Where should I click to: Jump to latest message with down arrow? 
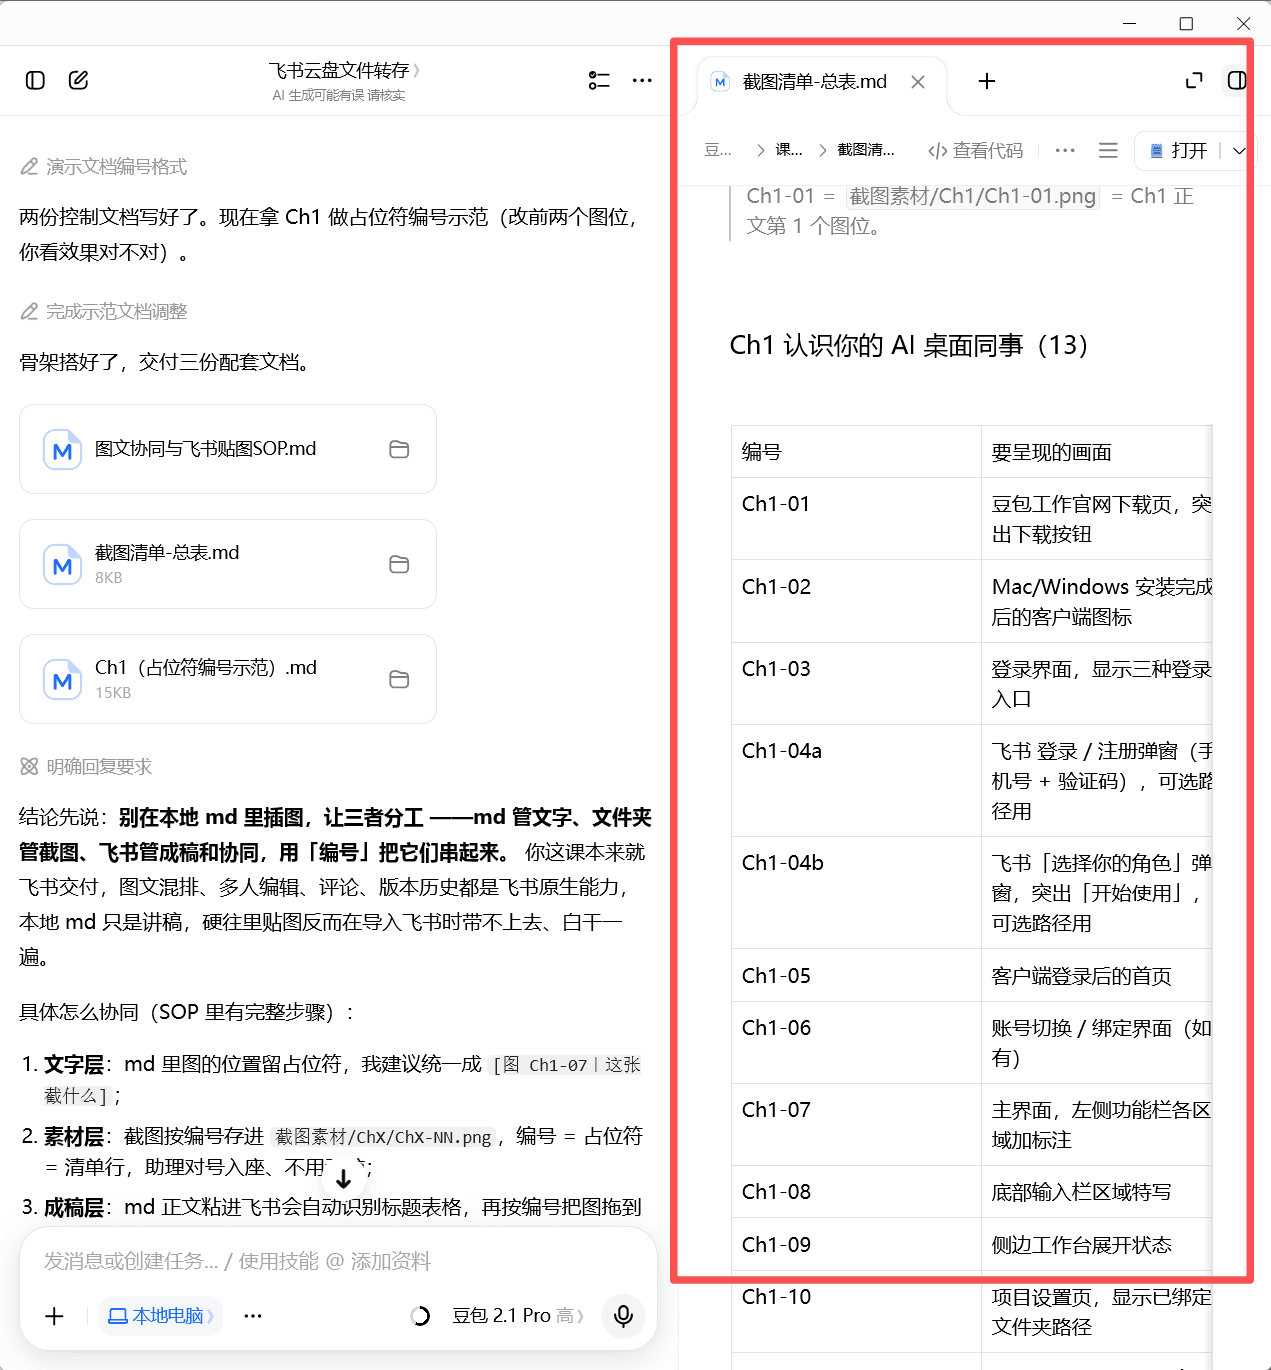pos(343,1179)
